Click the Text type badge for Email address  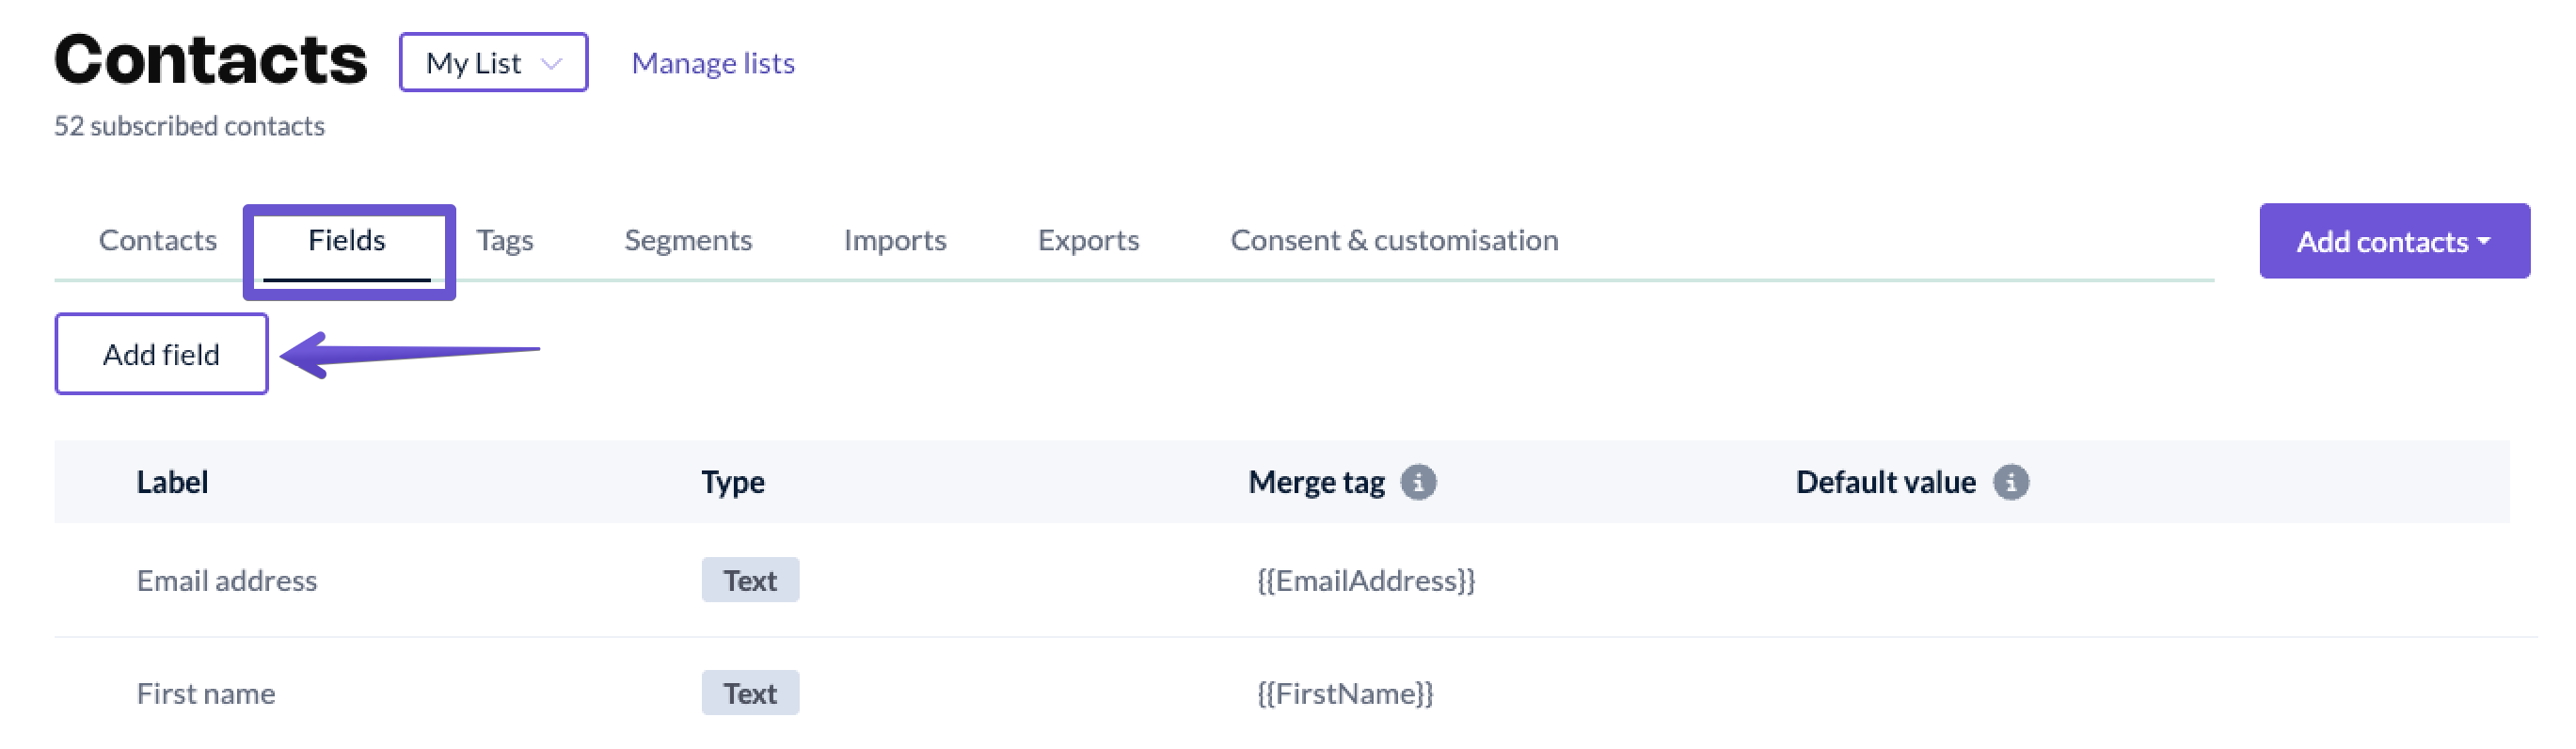pos(750,580)
